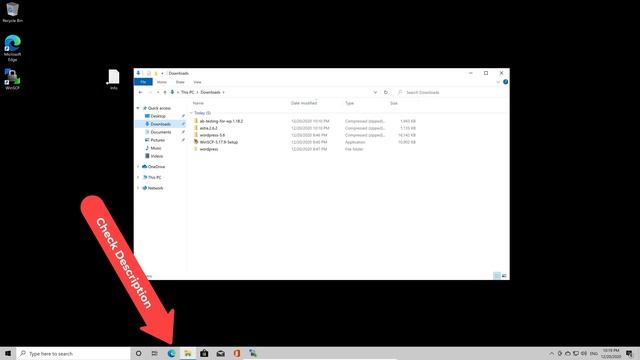Screen dimensions: 640x360
Task: Expand the This PC tree node
Action: click(138, 178)
